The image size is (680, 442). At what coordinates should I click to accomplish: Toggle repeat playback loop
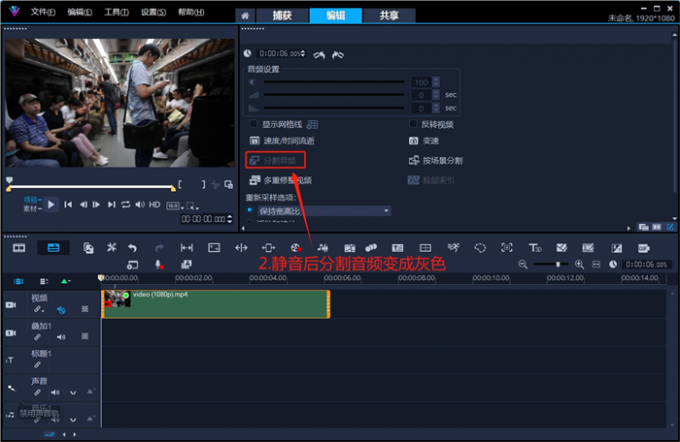pos(126,204)
